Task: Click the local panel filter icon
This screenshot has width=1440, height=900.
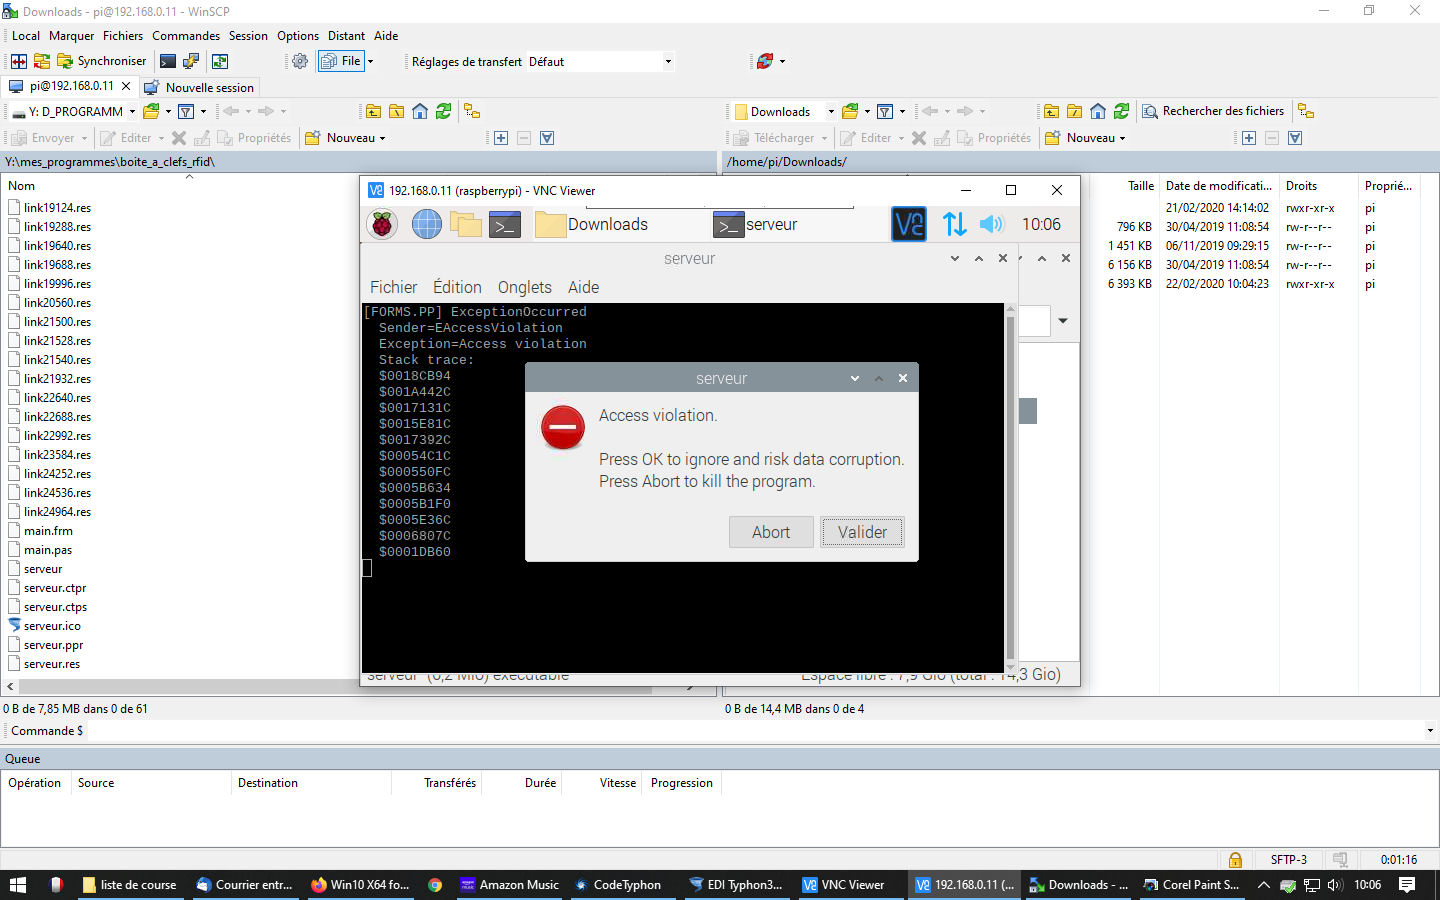Action: 186,111
